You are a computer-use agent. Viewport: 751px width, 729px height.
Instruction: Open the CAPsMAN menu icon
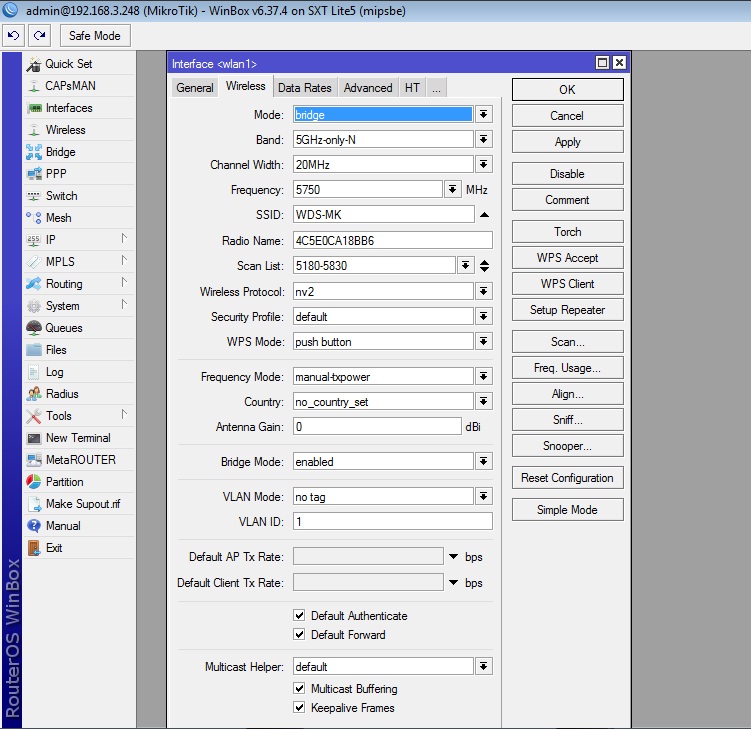click(34, 86)
